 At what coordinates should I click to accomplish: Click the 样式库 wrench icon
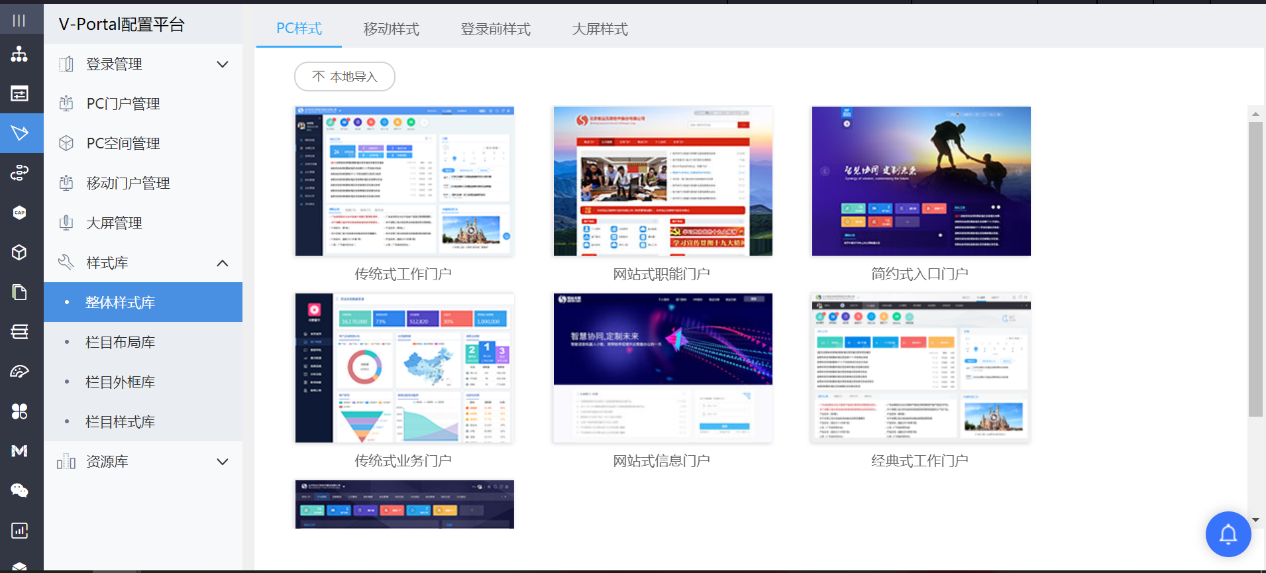pyautogui.click(x=67, y=262)
